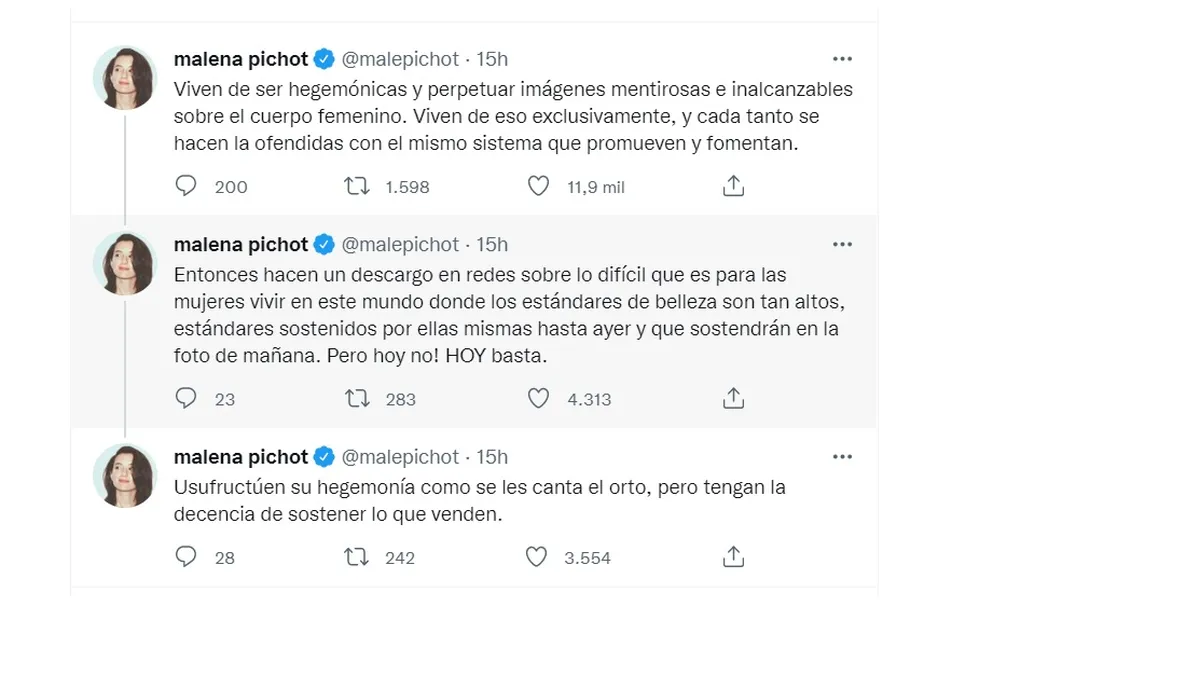This screenshot has height=675, width=1200.
Task: Open the 15h timestamp on the last tweet
Action: click(492, 457)
